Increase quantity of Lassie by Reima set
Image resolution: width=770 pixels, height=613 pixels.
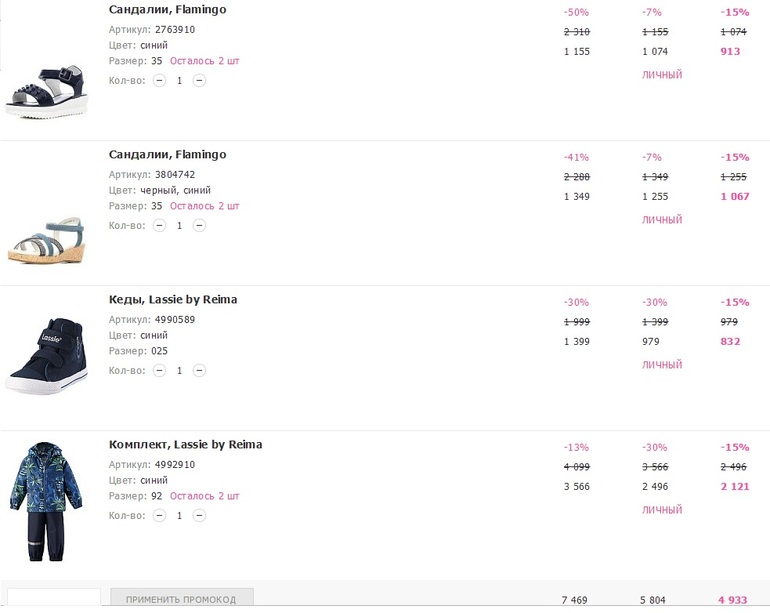199,515
